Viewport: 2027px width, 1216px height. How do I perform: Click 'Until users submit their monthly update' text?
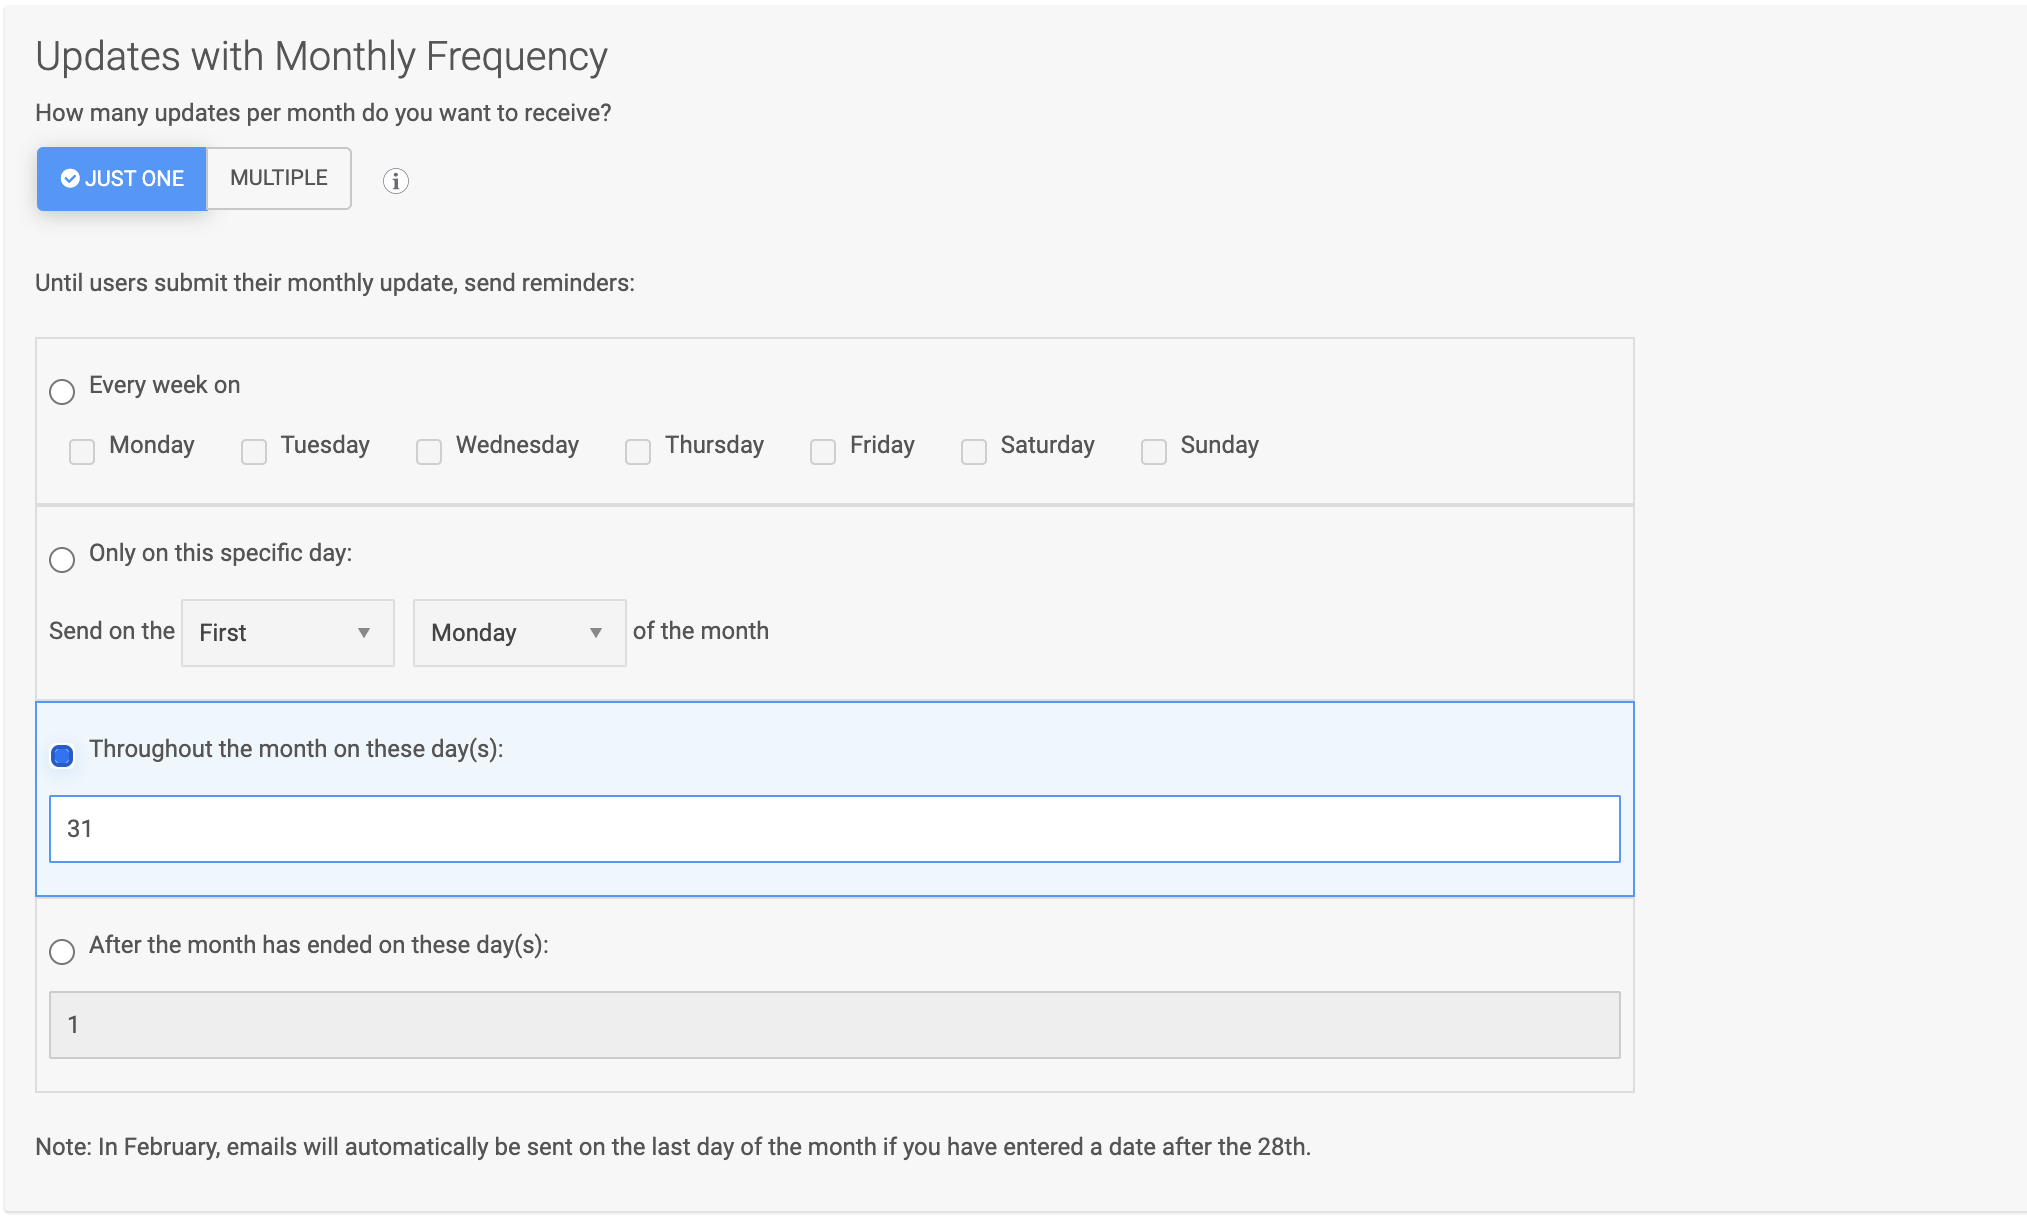coord(335,283)
